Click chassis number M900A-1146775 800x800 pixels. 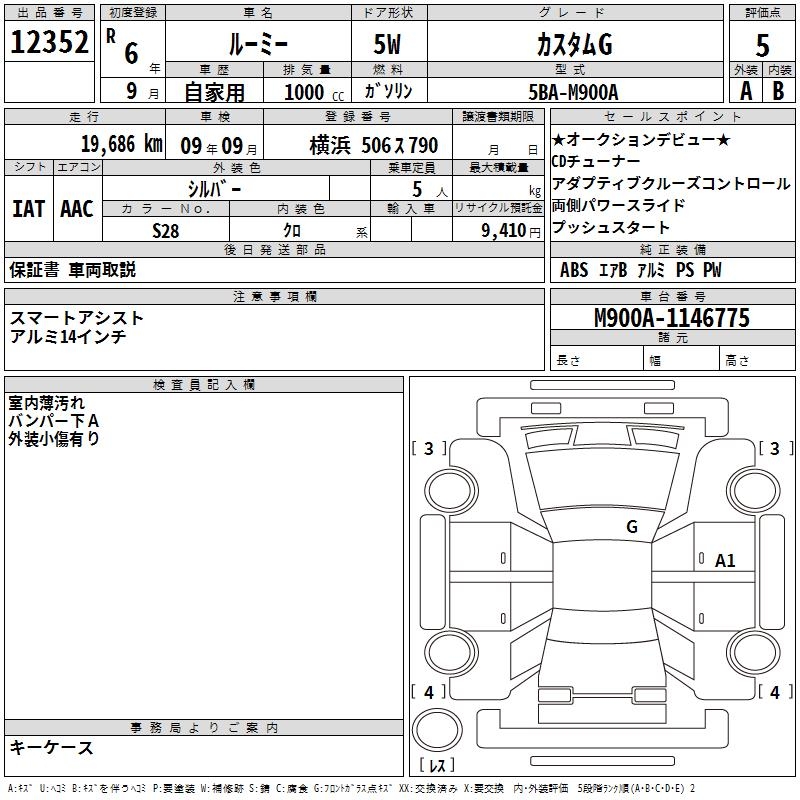tap(672, 318)
